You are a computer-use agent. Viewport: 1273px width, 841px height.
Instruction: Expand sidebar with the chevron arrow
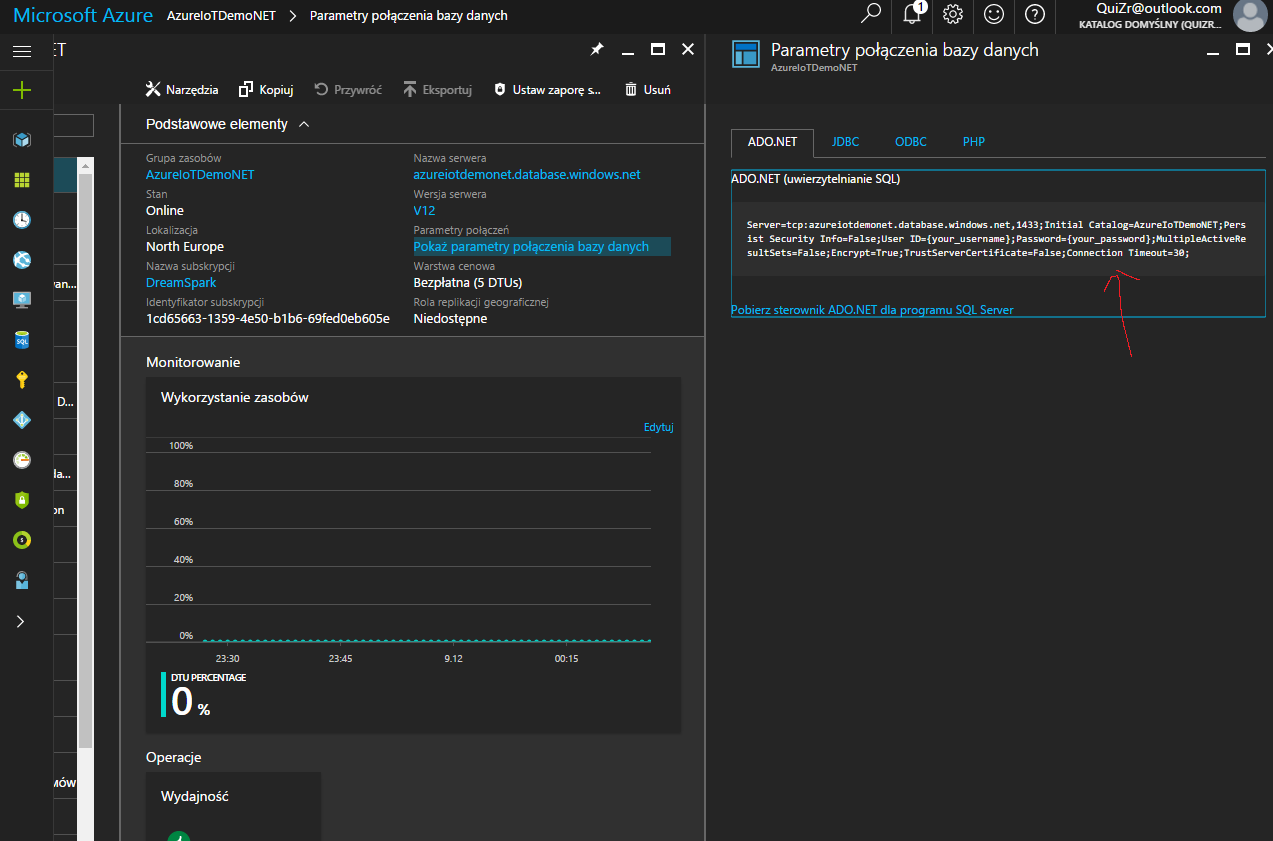tap(21, 621)
